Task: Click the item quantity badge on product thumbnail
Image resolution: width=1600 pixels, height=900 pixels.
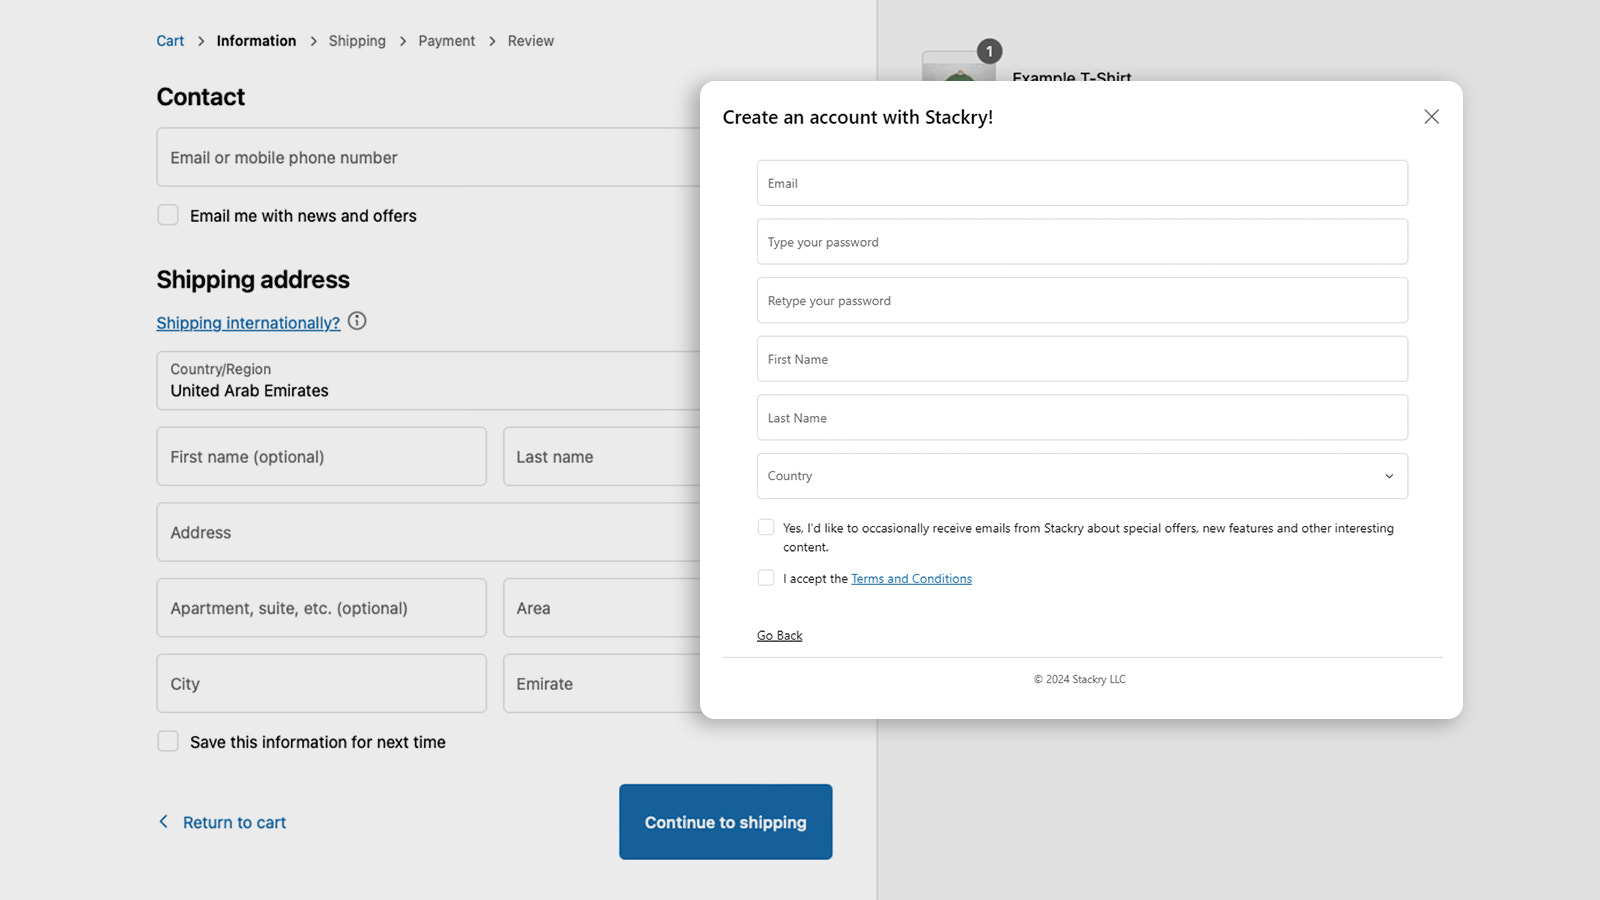Action: pos(989,51)
